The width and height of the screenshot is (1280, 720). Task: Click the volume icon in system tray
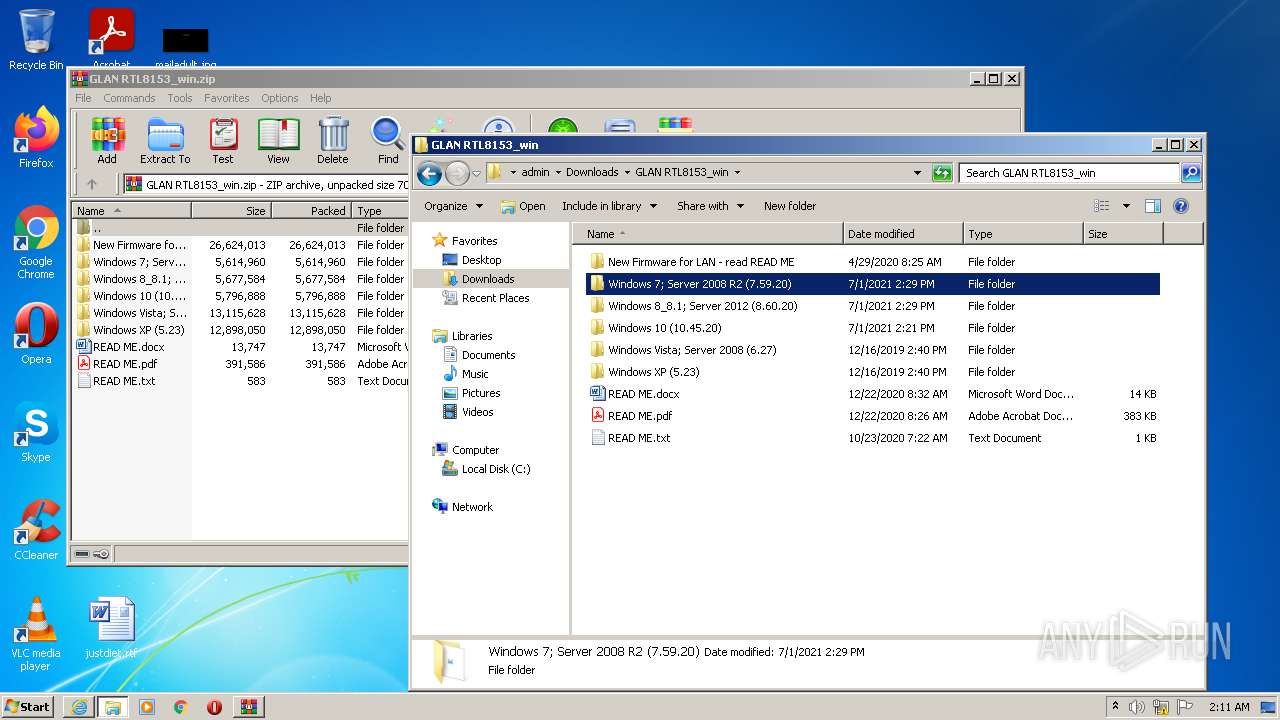1137,707
